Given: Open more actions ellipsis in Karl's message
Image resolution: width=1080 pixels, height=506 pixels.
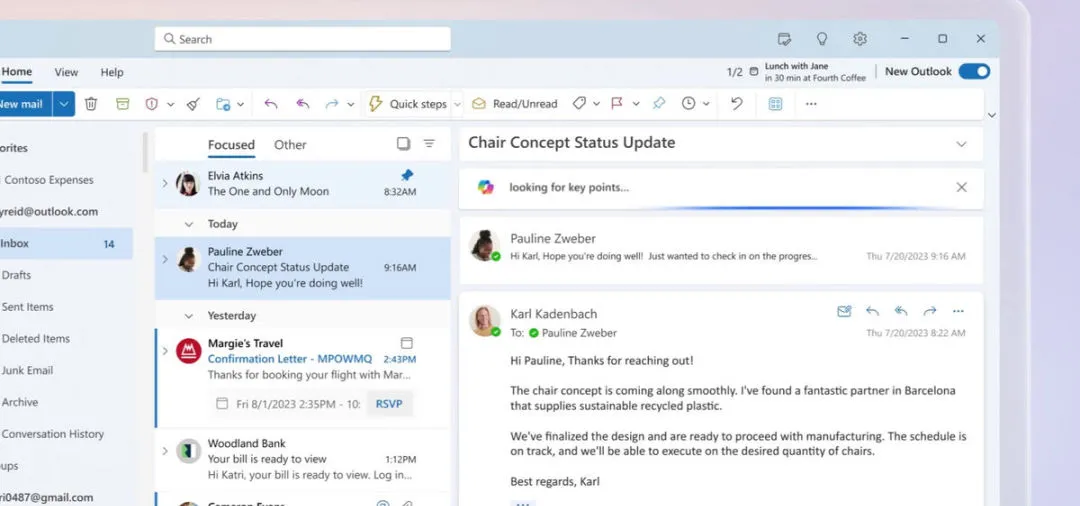Looking at the screenshot, I should tap(958, 311).
